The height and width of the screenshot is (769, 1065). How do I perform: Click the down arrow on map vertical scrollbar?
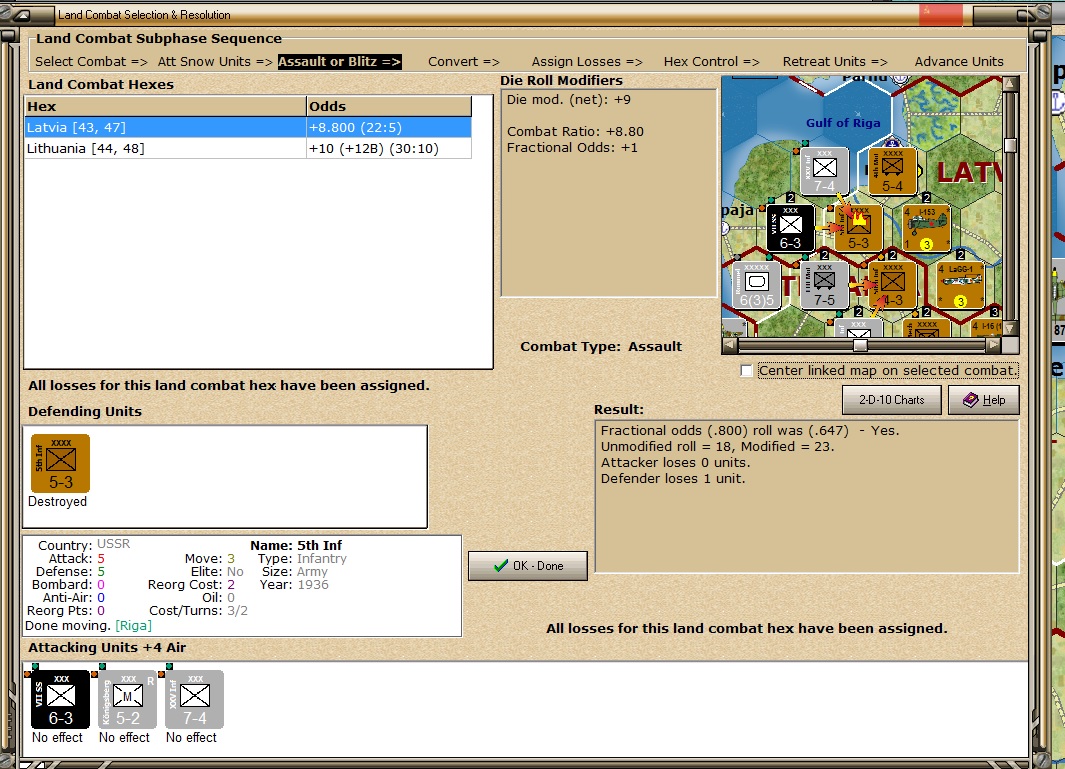(1010, 329)
